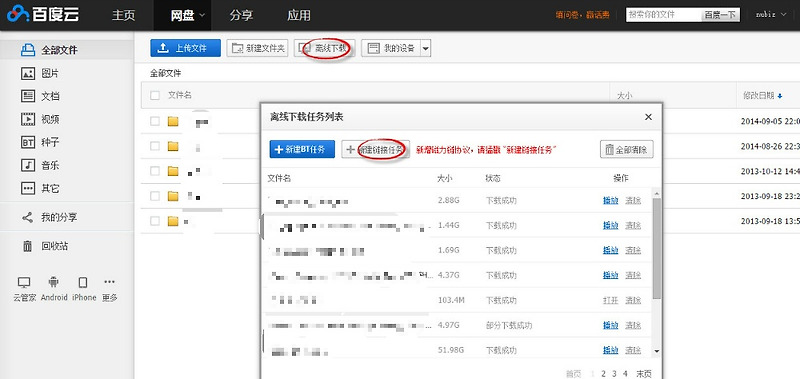Check the box for the 2013-09-18 13:5 folder

point(155,221)
